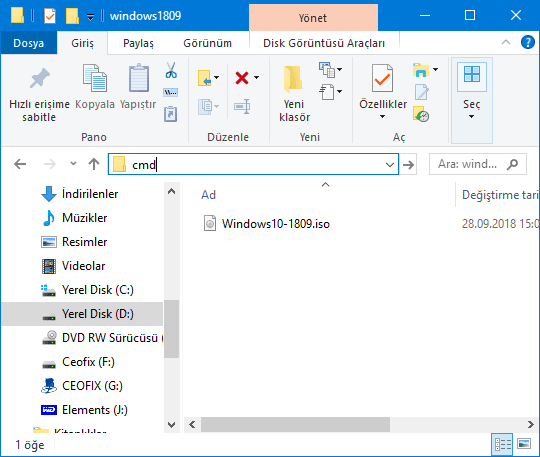Screen dimensions: 540x457
Task: Click the Copy to icon in Düzenle group
Action: click(206, 106)
